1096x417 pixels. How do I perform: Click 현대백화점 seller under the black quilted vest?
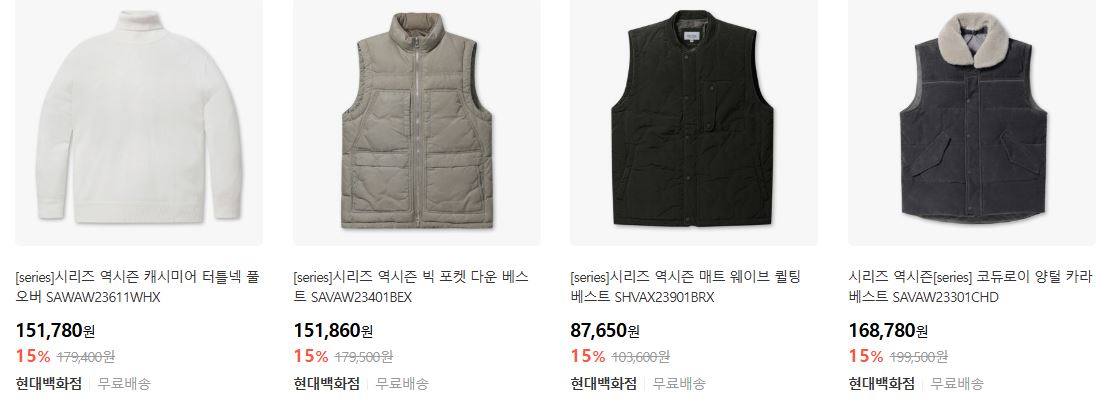pyautogui.click(x=603, y=383)
